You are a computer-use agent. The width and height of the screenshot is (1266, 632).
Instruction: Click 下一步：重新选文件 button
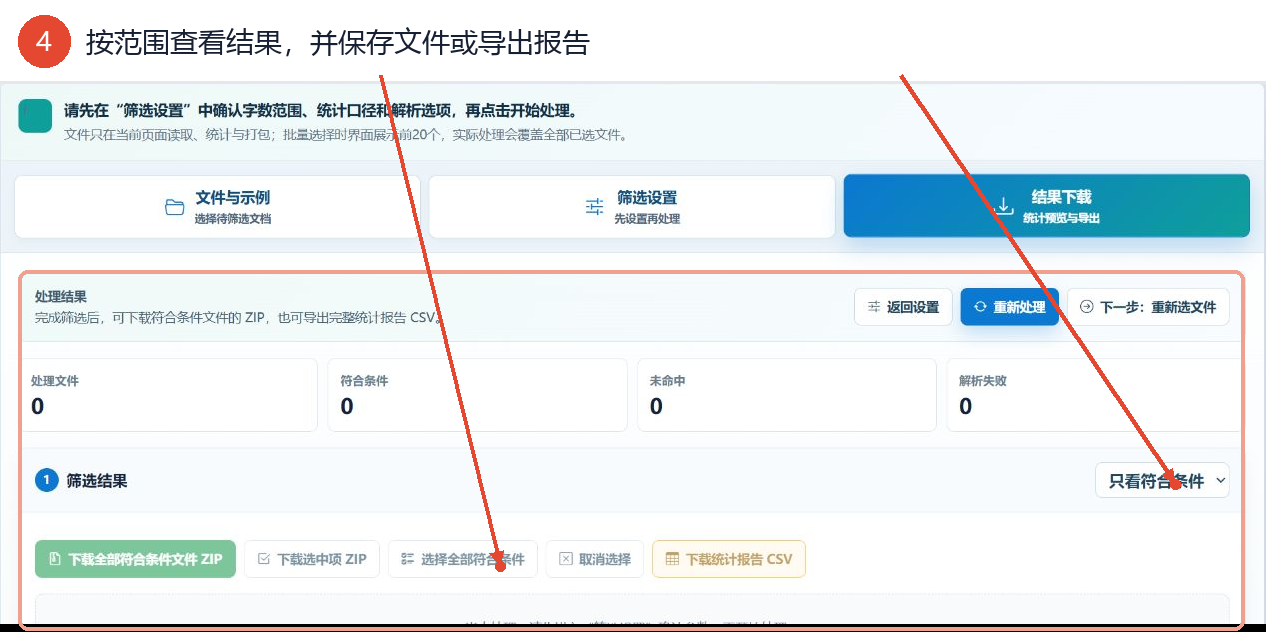(1148, 307)
